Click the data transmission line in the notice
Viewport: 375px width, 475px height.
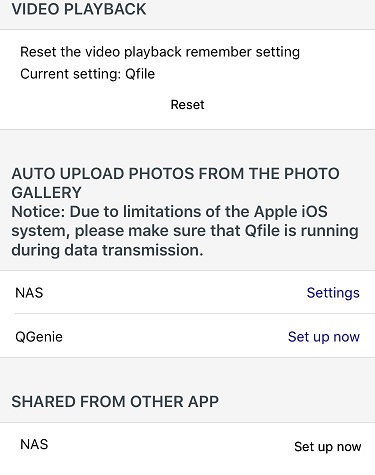click(107, 250)
